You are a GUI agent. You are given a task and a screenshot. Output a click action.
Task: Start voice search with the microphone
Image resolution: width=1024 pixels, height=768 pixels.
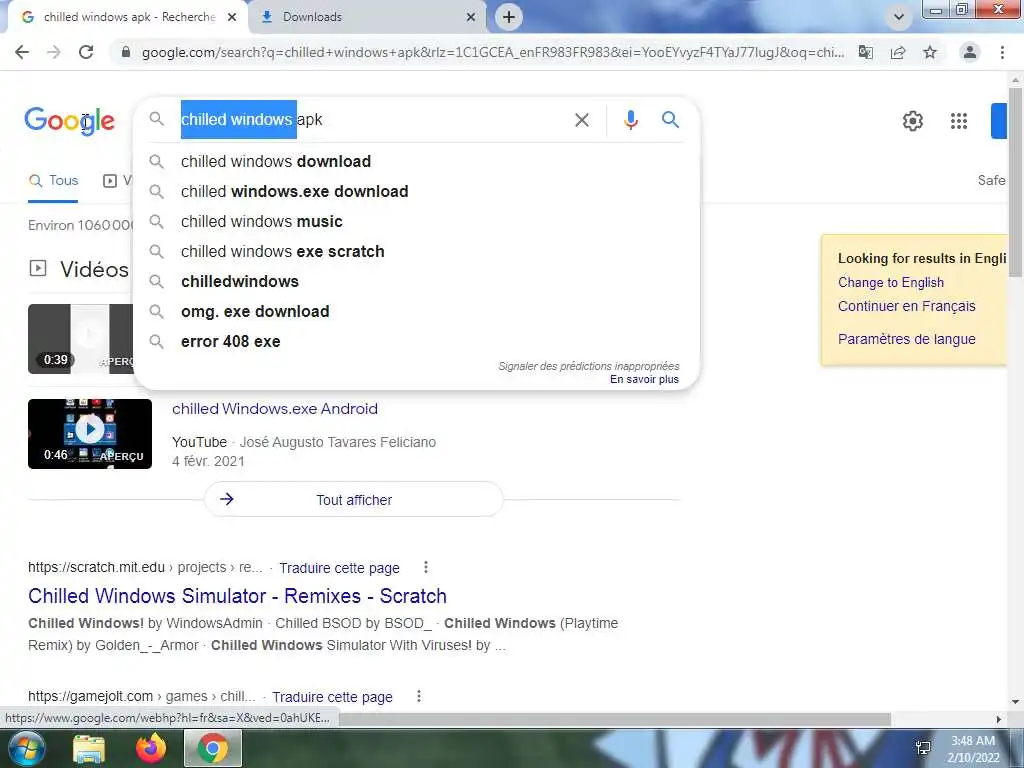pos(630,120)
